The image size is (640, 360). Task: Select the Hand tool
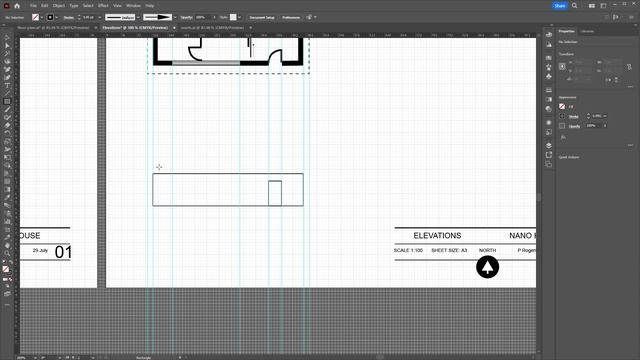[7, 245]
